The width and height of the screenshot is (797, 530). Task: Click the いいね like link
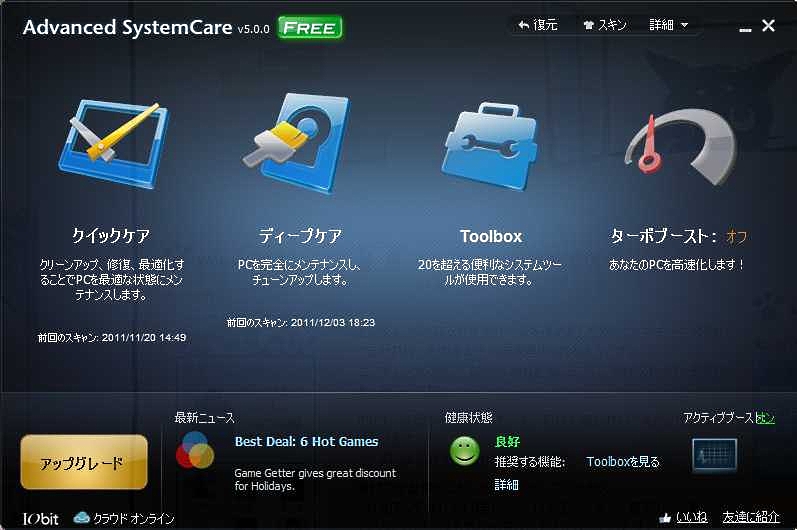(691, 517)
